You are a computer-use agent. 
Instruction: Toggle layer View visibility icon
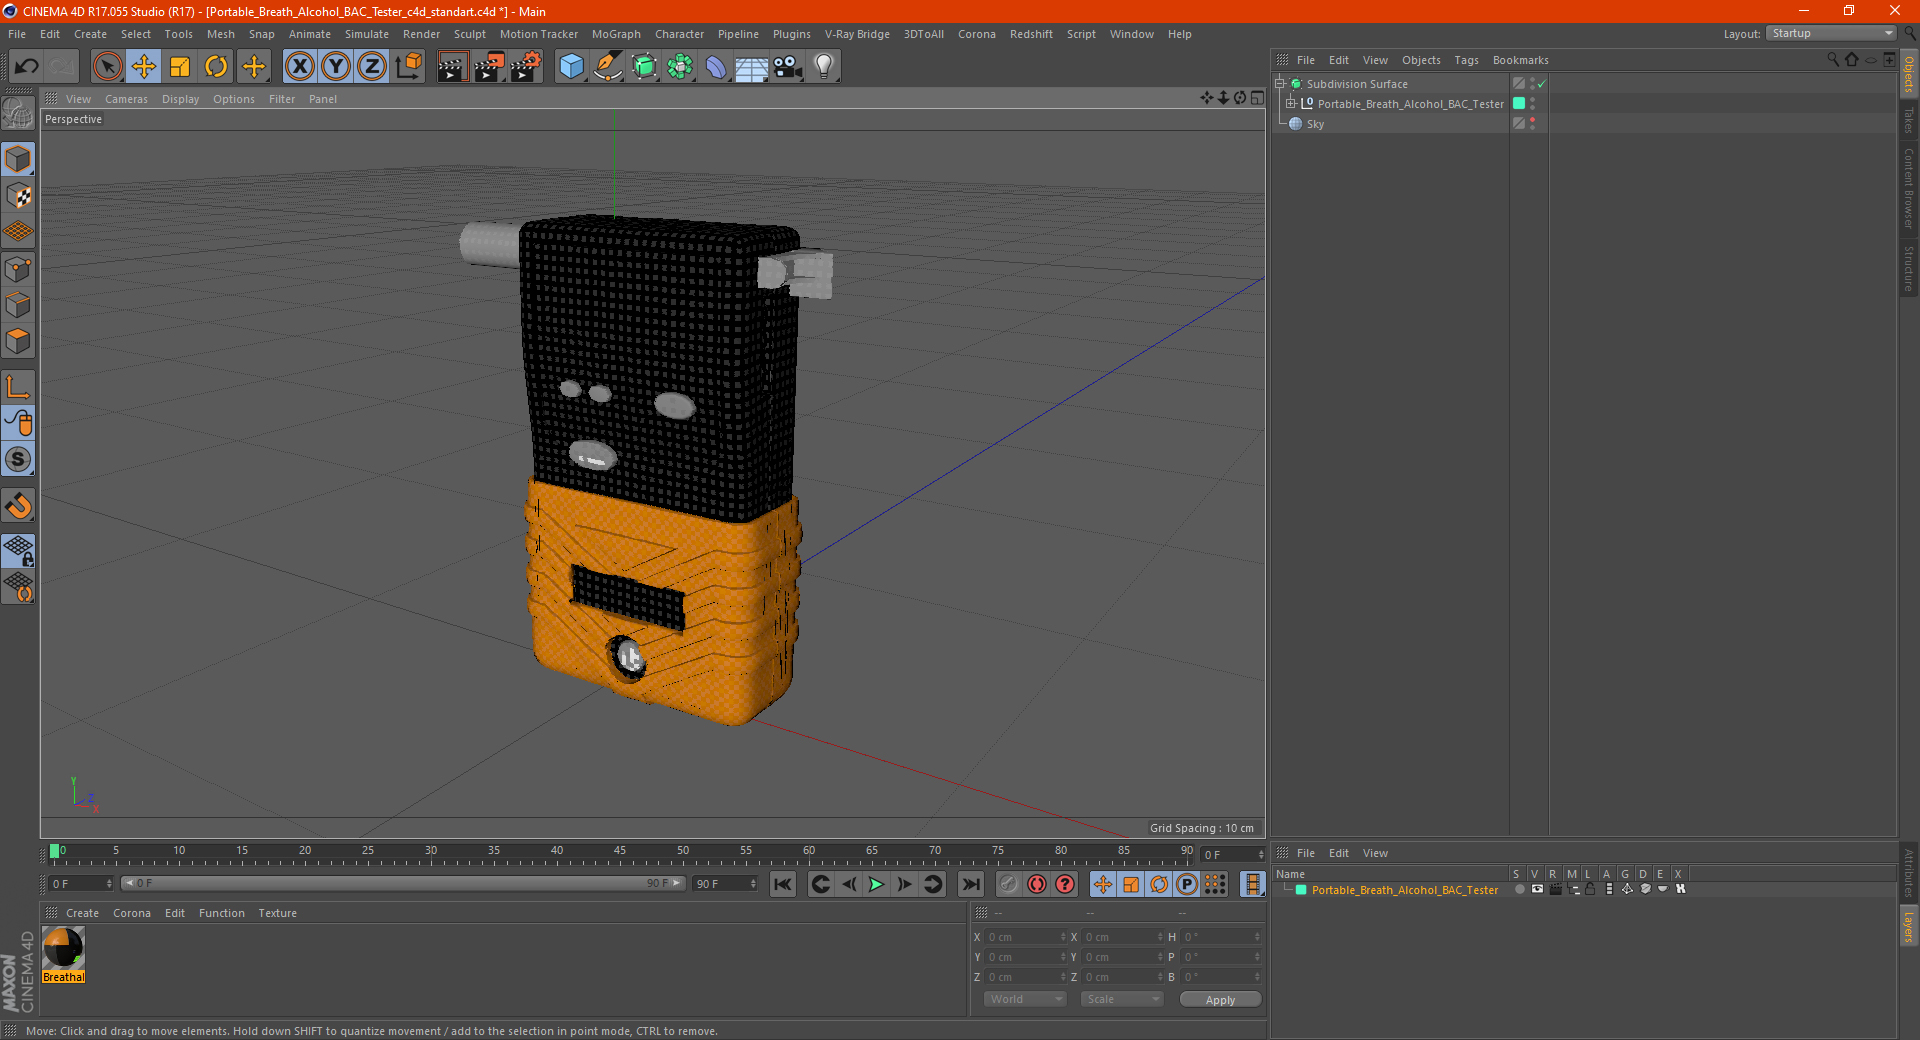click(1537, 889)
